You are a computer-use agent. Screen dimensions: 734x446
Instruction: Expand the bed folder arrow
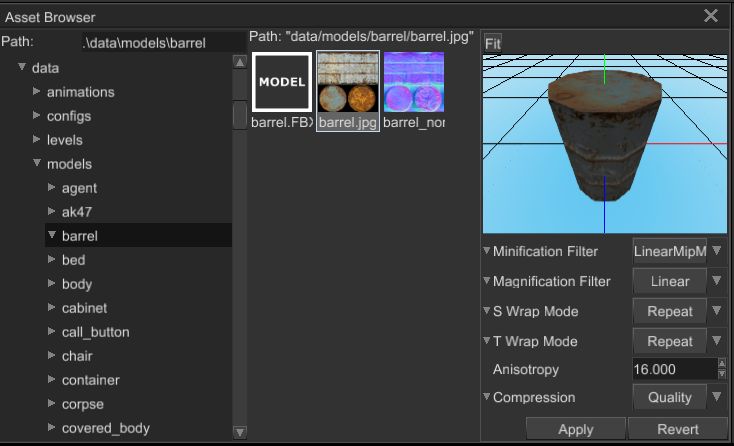click(51, 259)
